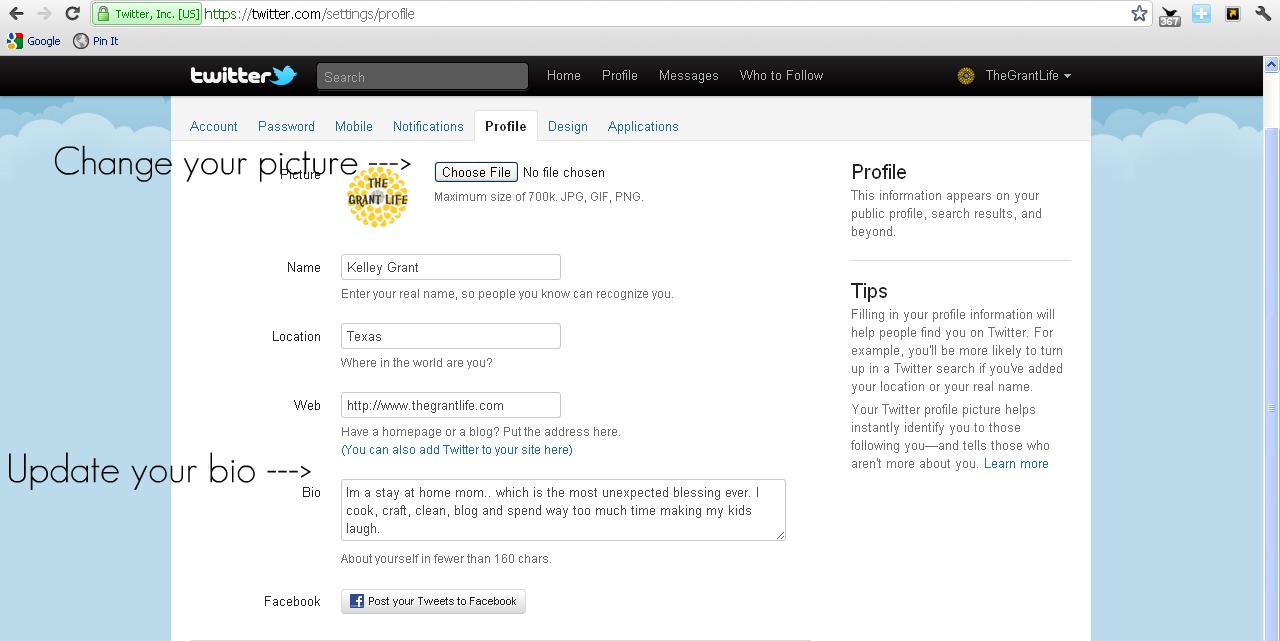1280x641 pixels.
Task: Switch to the Design tab
Action: click(568, 127)
